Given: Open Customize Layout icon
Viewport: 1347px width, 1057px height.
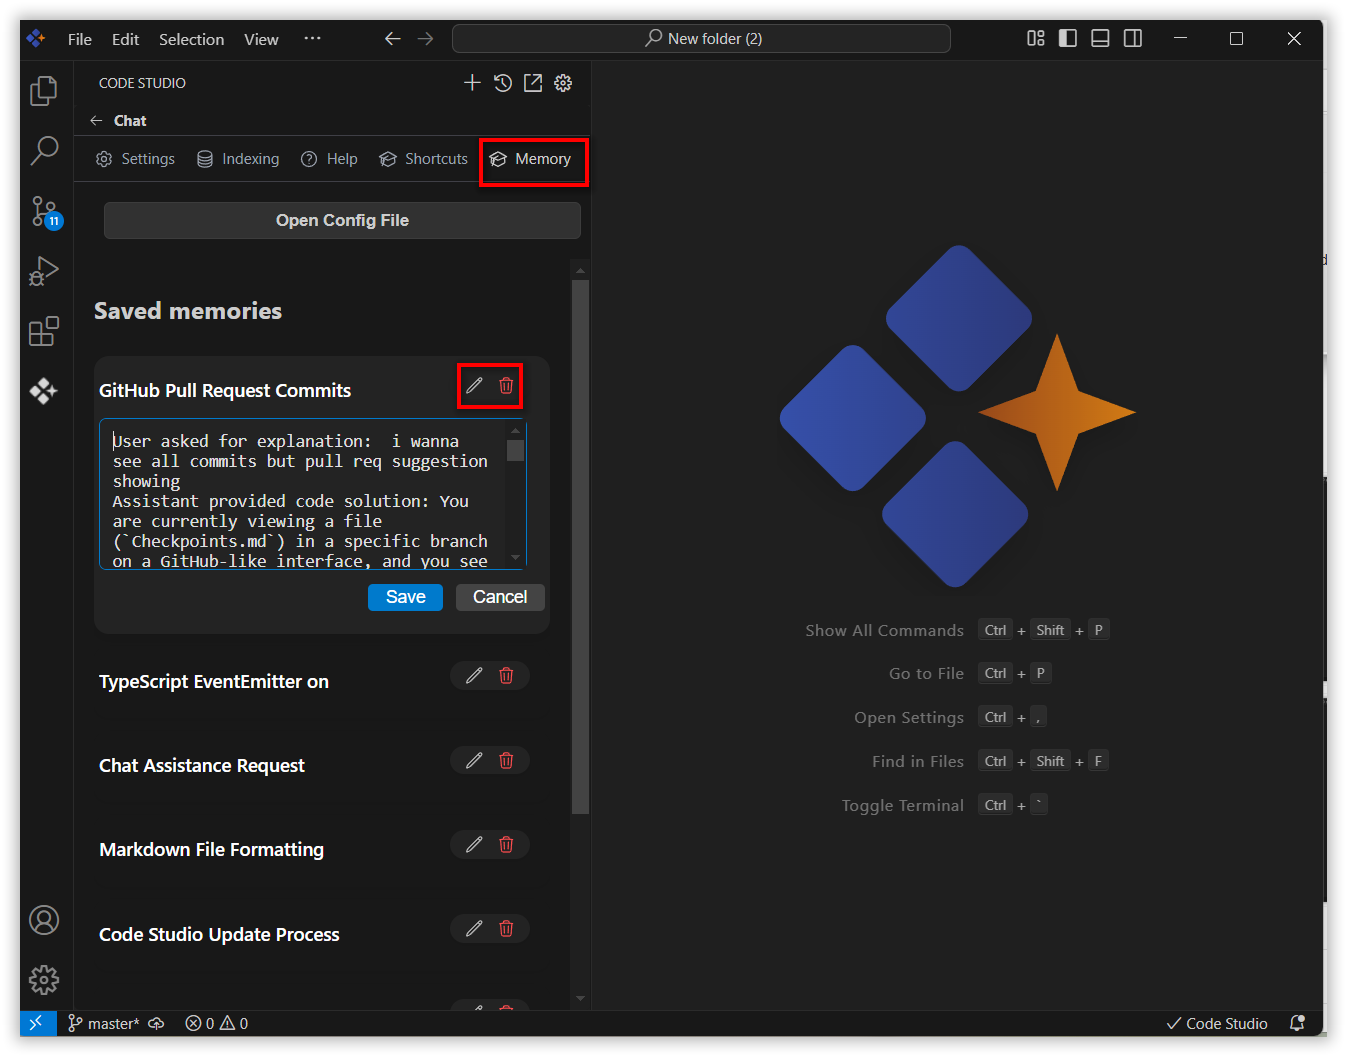Looking at the screenshot, I should point(1036,38).
